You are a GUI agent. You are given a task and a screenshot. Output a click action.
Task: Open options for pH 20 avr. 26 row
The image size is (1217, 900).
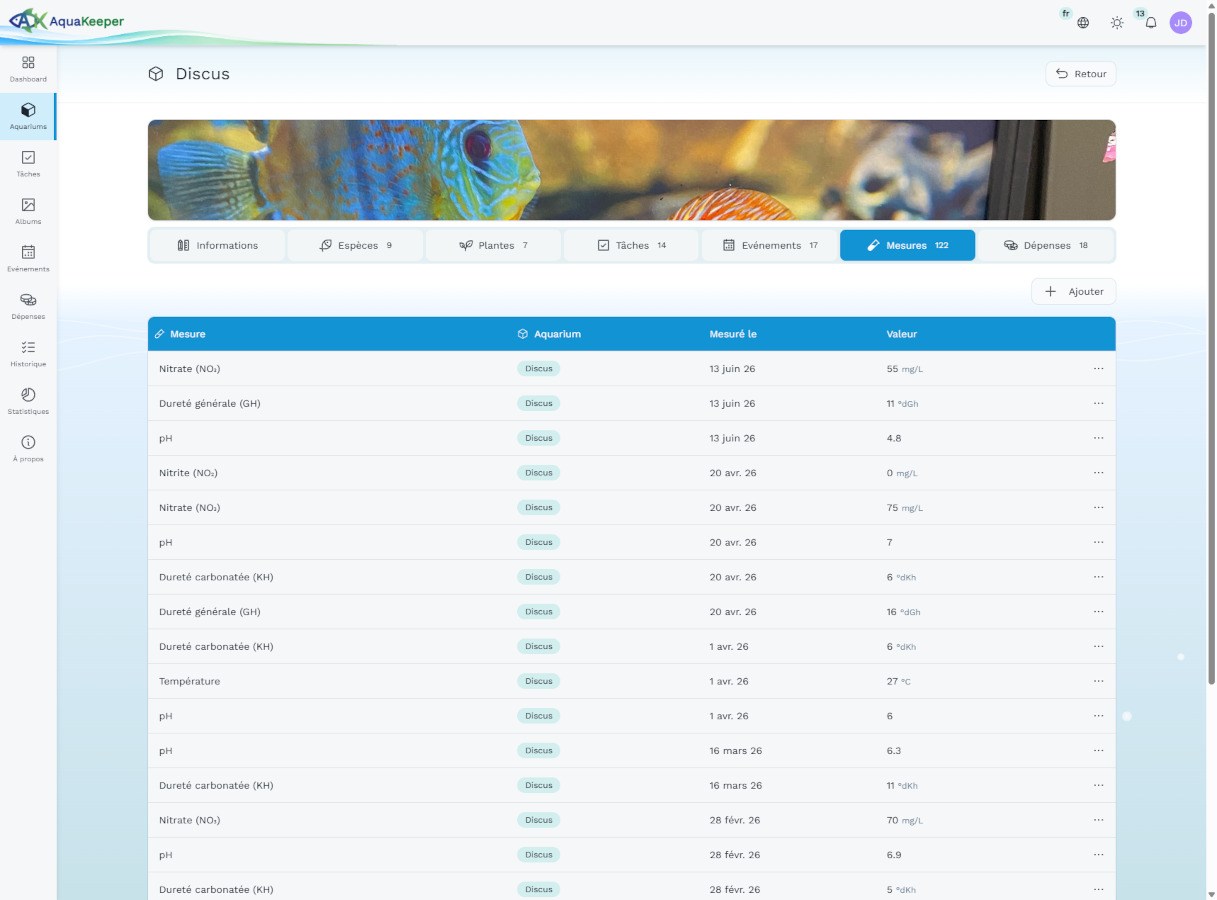click(x=1098, y=542)
